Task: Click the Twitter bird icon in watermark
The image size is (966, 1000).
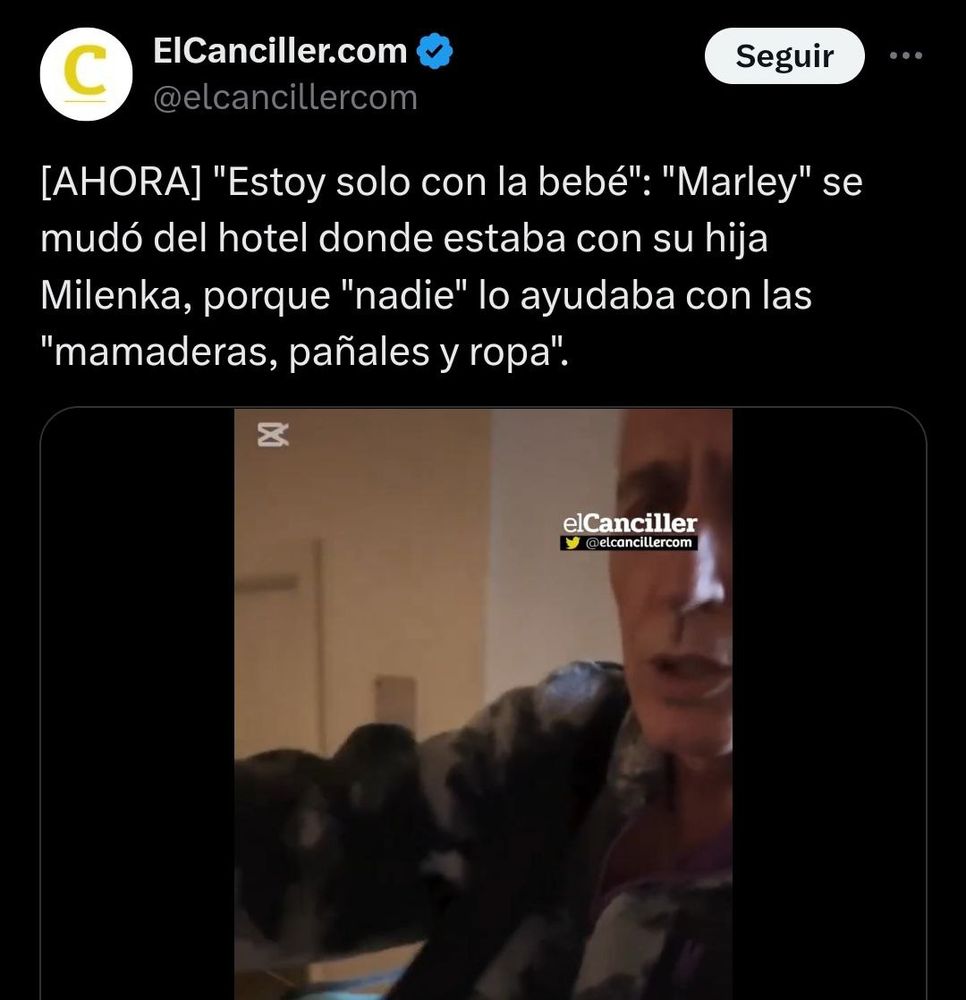Action: [x=573, y=543]
